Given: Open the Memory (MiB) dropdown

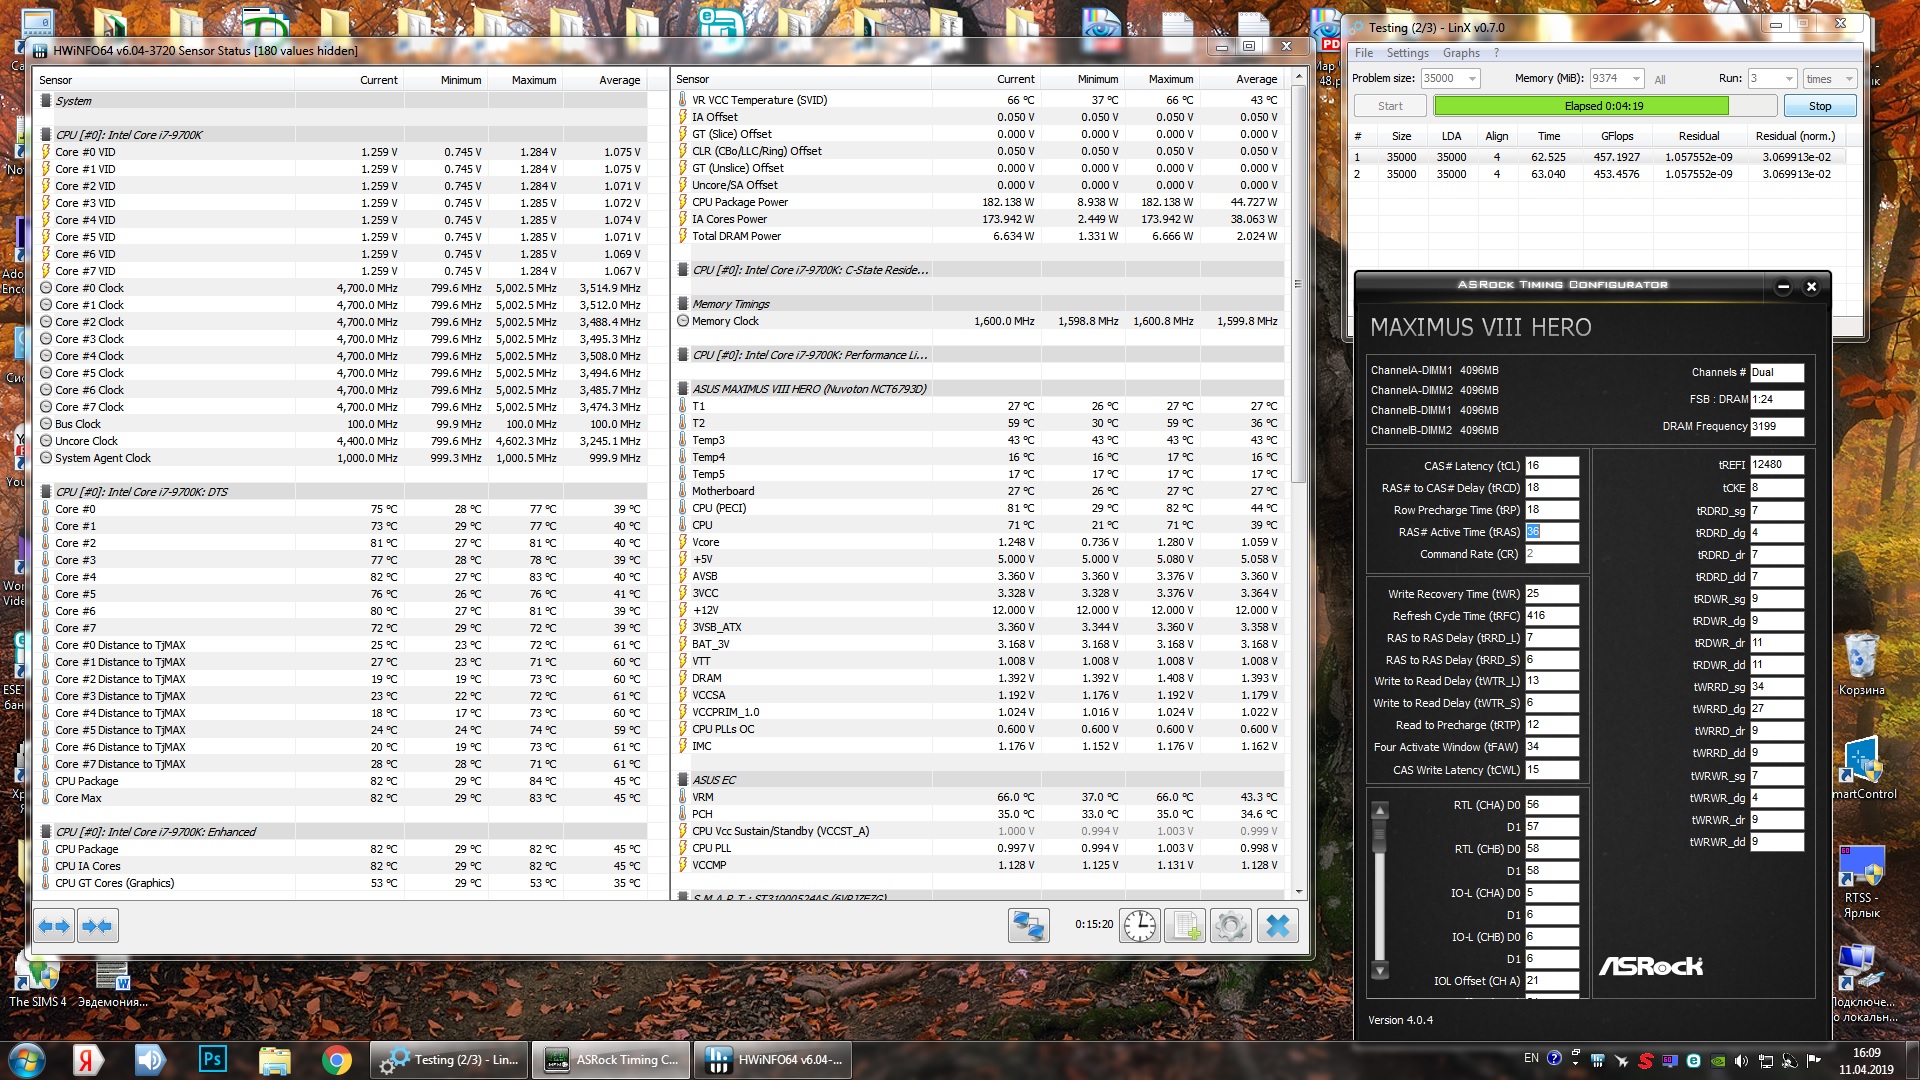Looking at the screenshot, I should tap(1636, 79).
